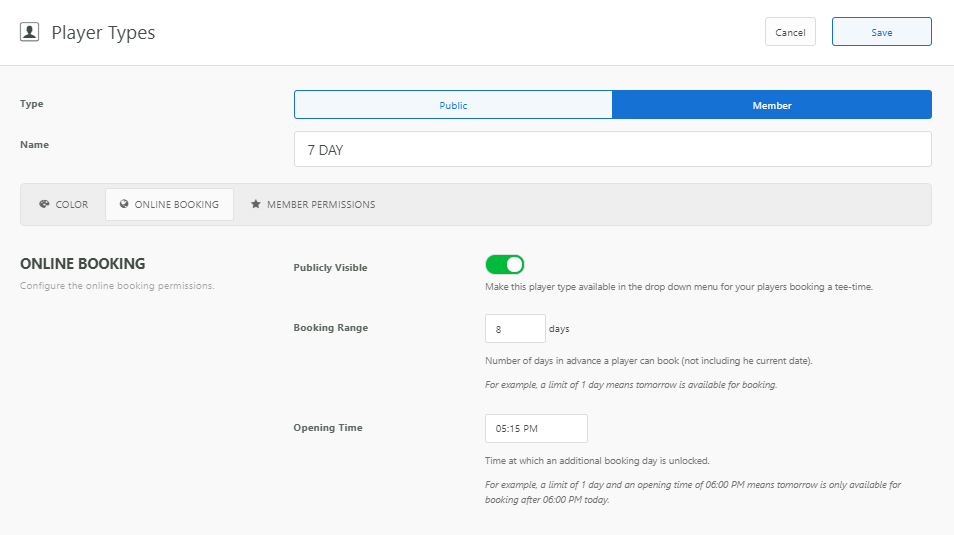
Task: Open the Opening Time picker field
Action: [536, 429]
